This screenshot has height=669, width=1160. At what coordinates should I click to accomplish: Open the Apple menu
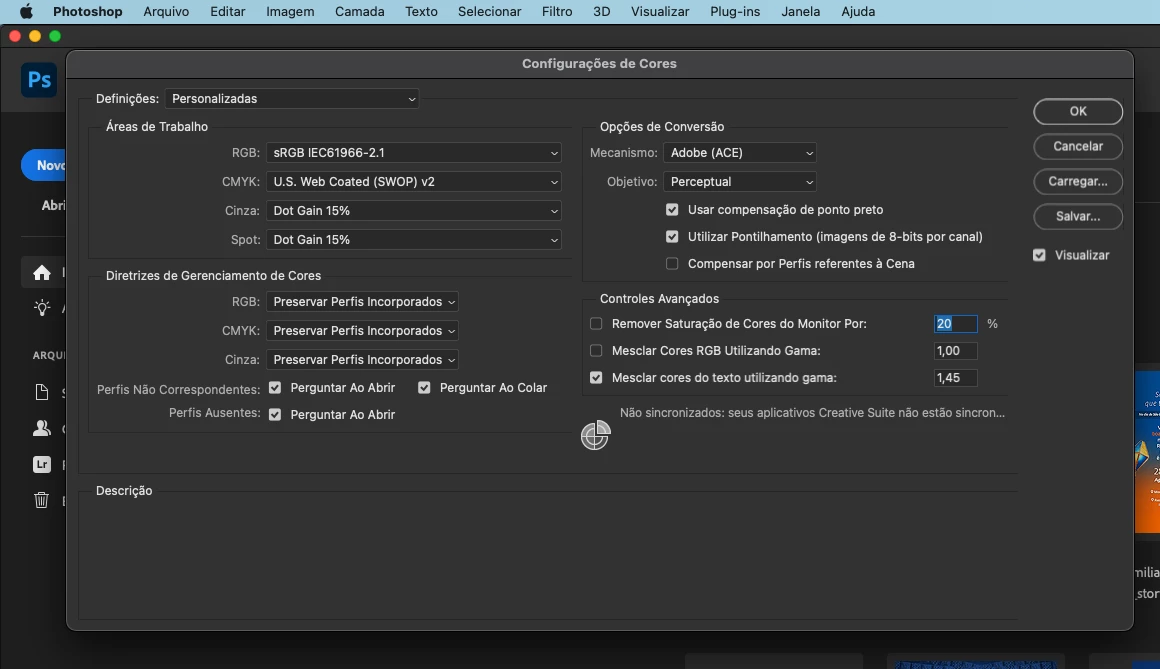click(x=26, y=12)
